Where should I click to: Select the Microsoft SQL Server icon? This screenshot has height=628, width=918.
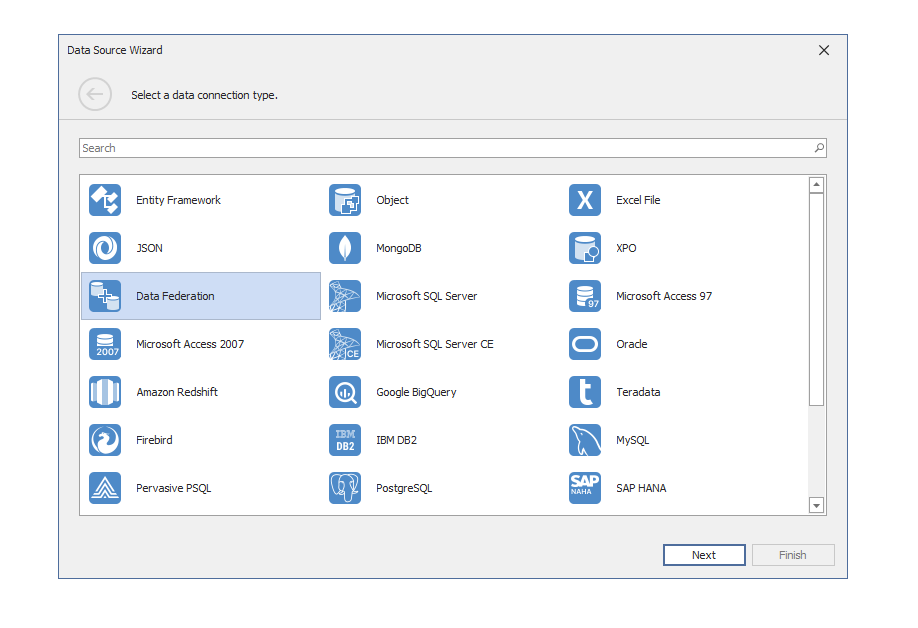[x=345, y=296]
